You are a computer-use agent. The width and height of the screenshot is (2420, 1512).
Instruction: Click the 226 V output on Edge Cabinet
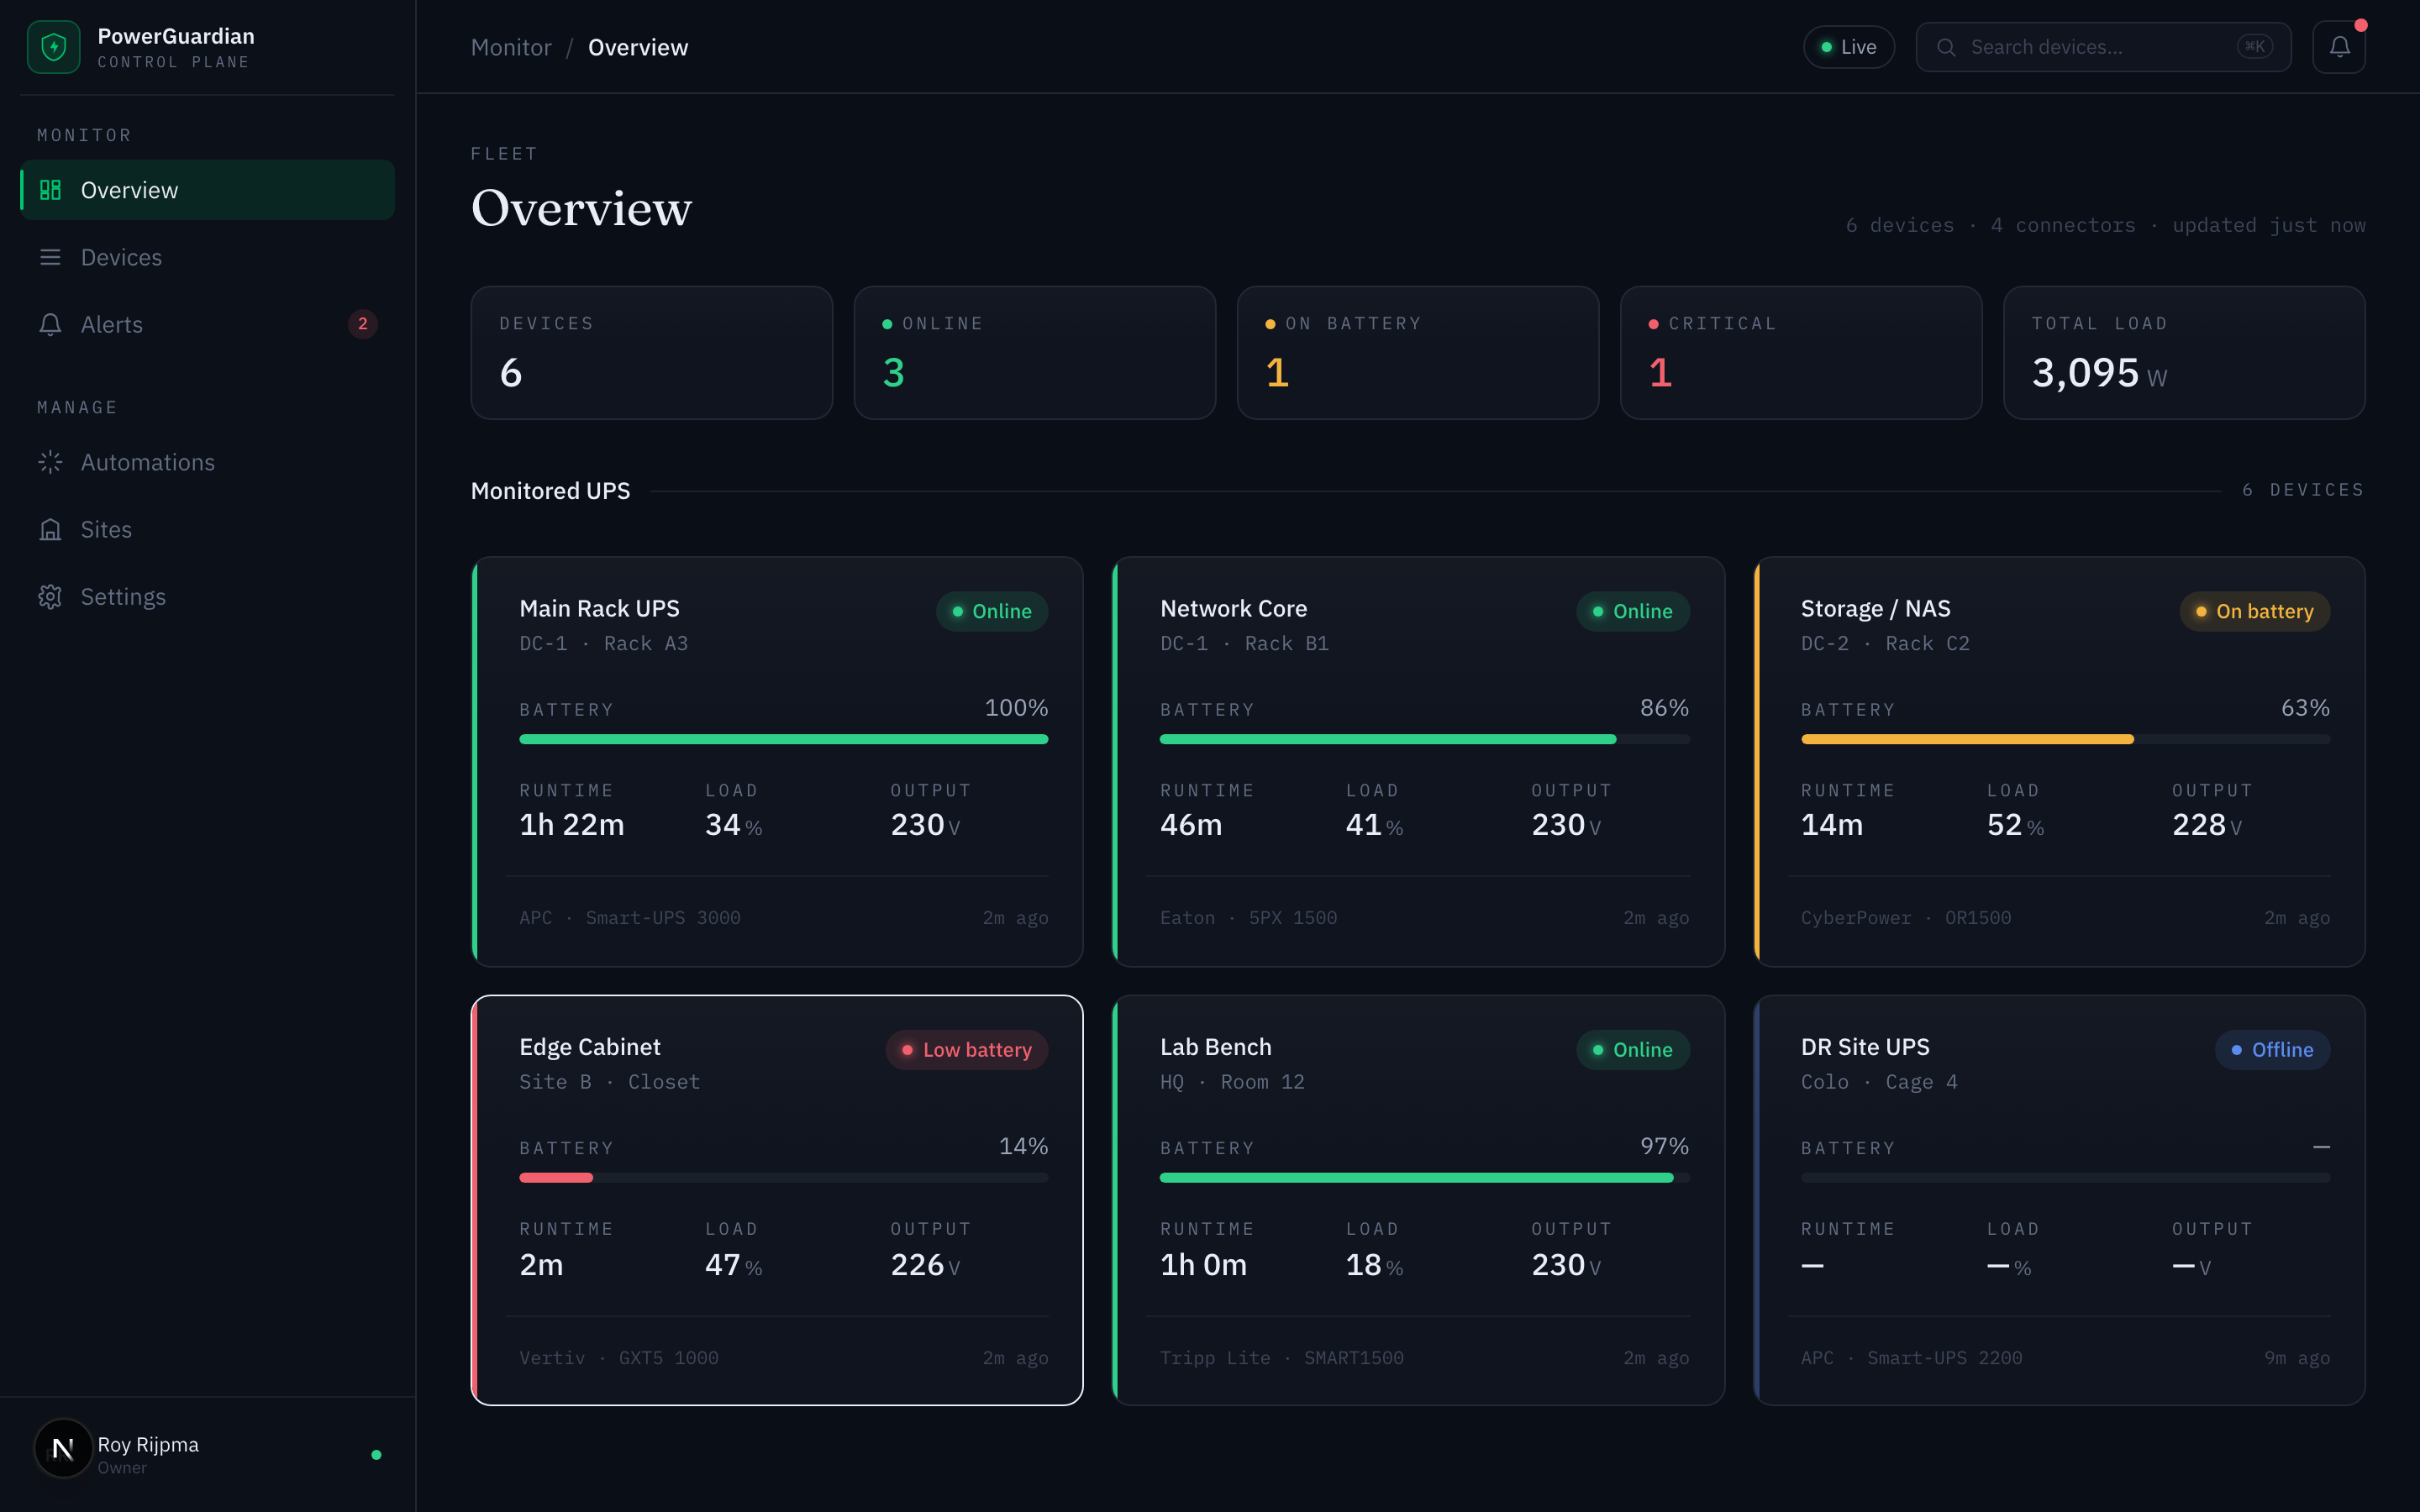925,1265
